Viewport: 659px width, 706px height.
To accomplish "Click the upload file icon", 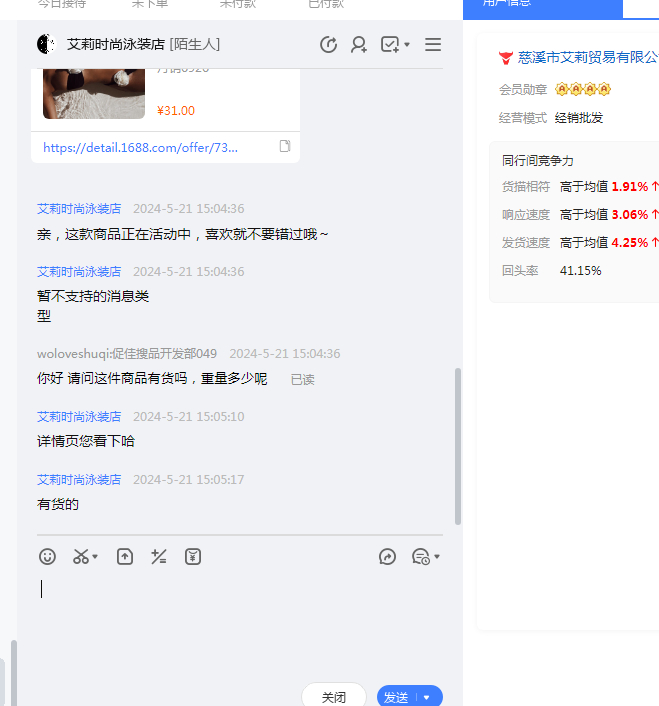I will coord(125,557).
